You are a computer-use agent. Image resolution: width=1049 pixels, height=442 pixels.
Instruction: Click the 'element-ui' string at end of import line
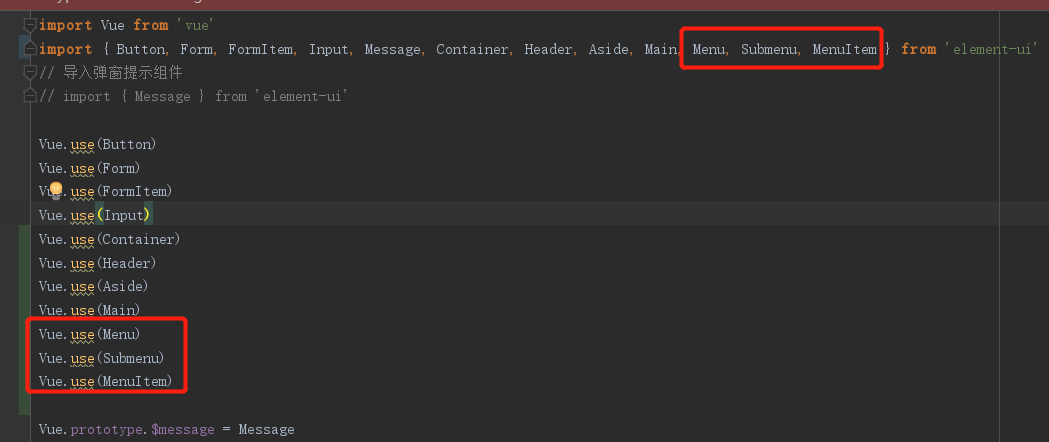pos(991,49)
